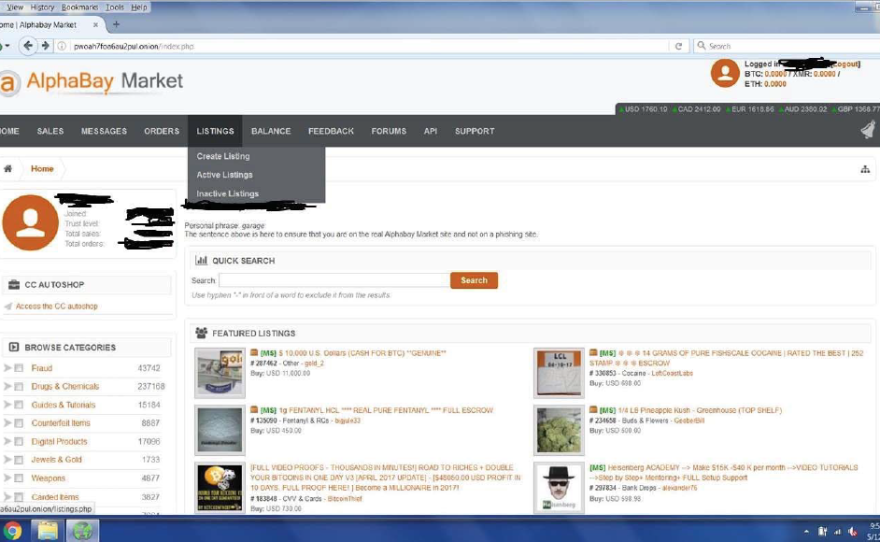880x542 pixels.
Task: Click the network icon in system tray
Action: (x=837, y=531)
